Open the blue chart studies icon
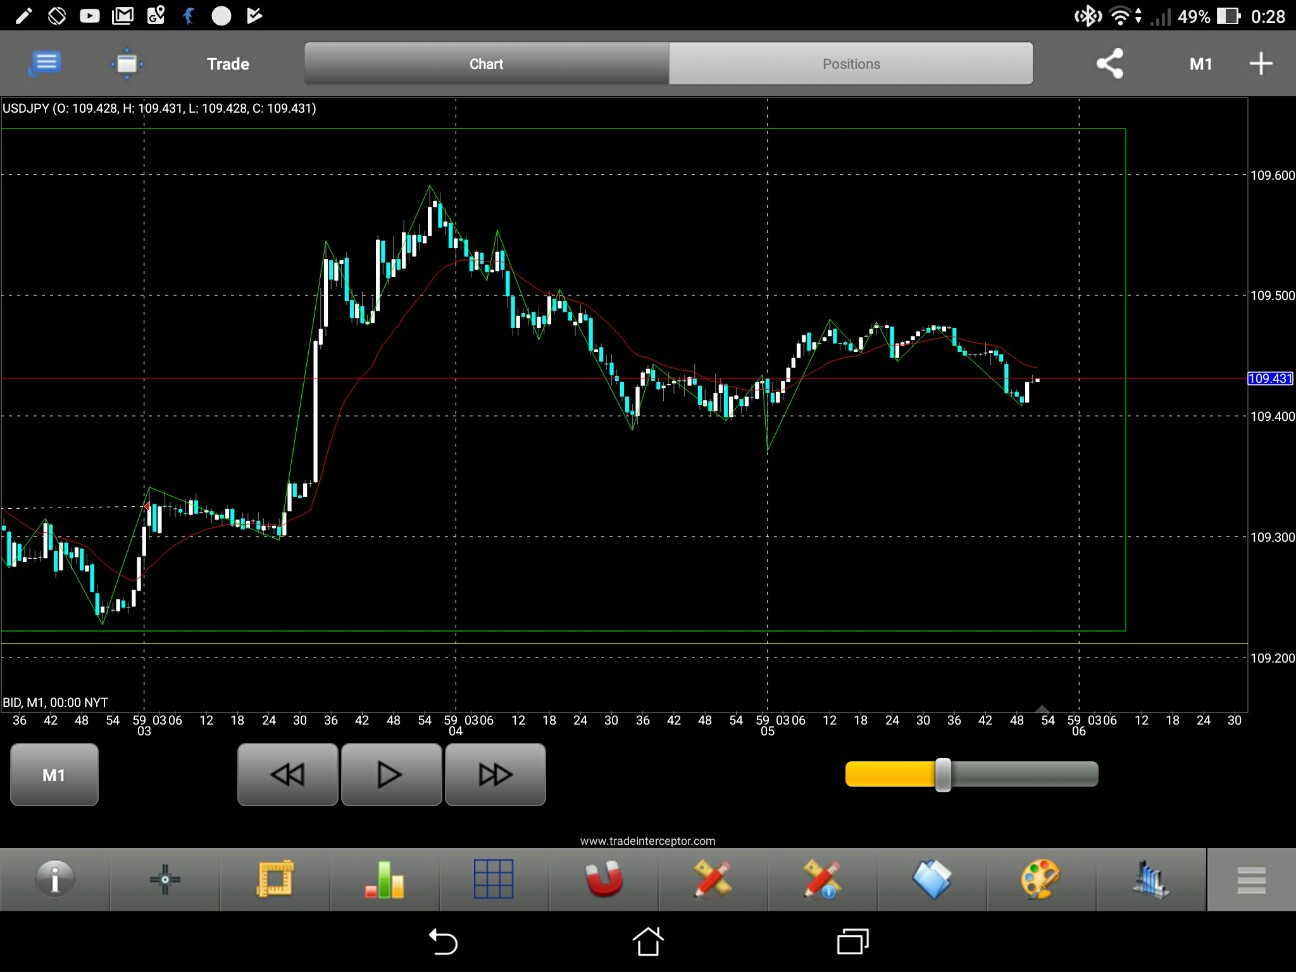The width and height of the screenshot is (1296, 972). pyautogui.click(x=1150, y=879)
